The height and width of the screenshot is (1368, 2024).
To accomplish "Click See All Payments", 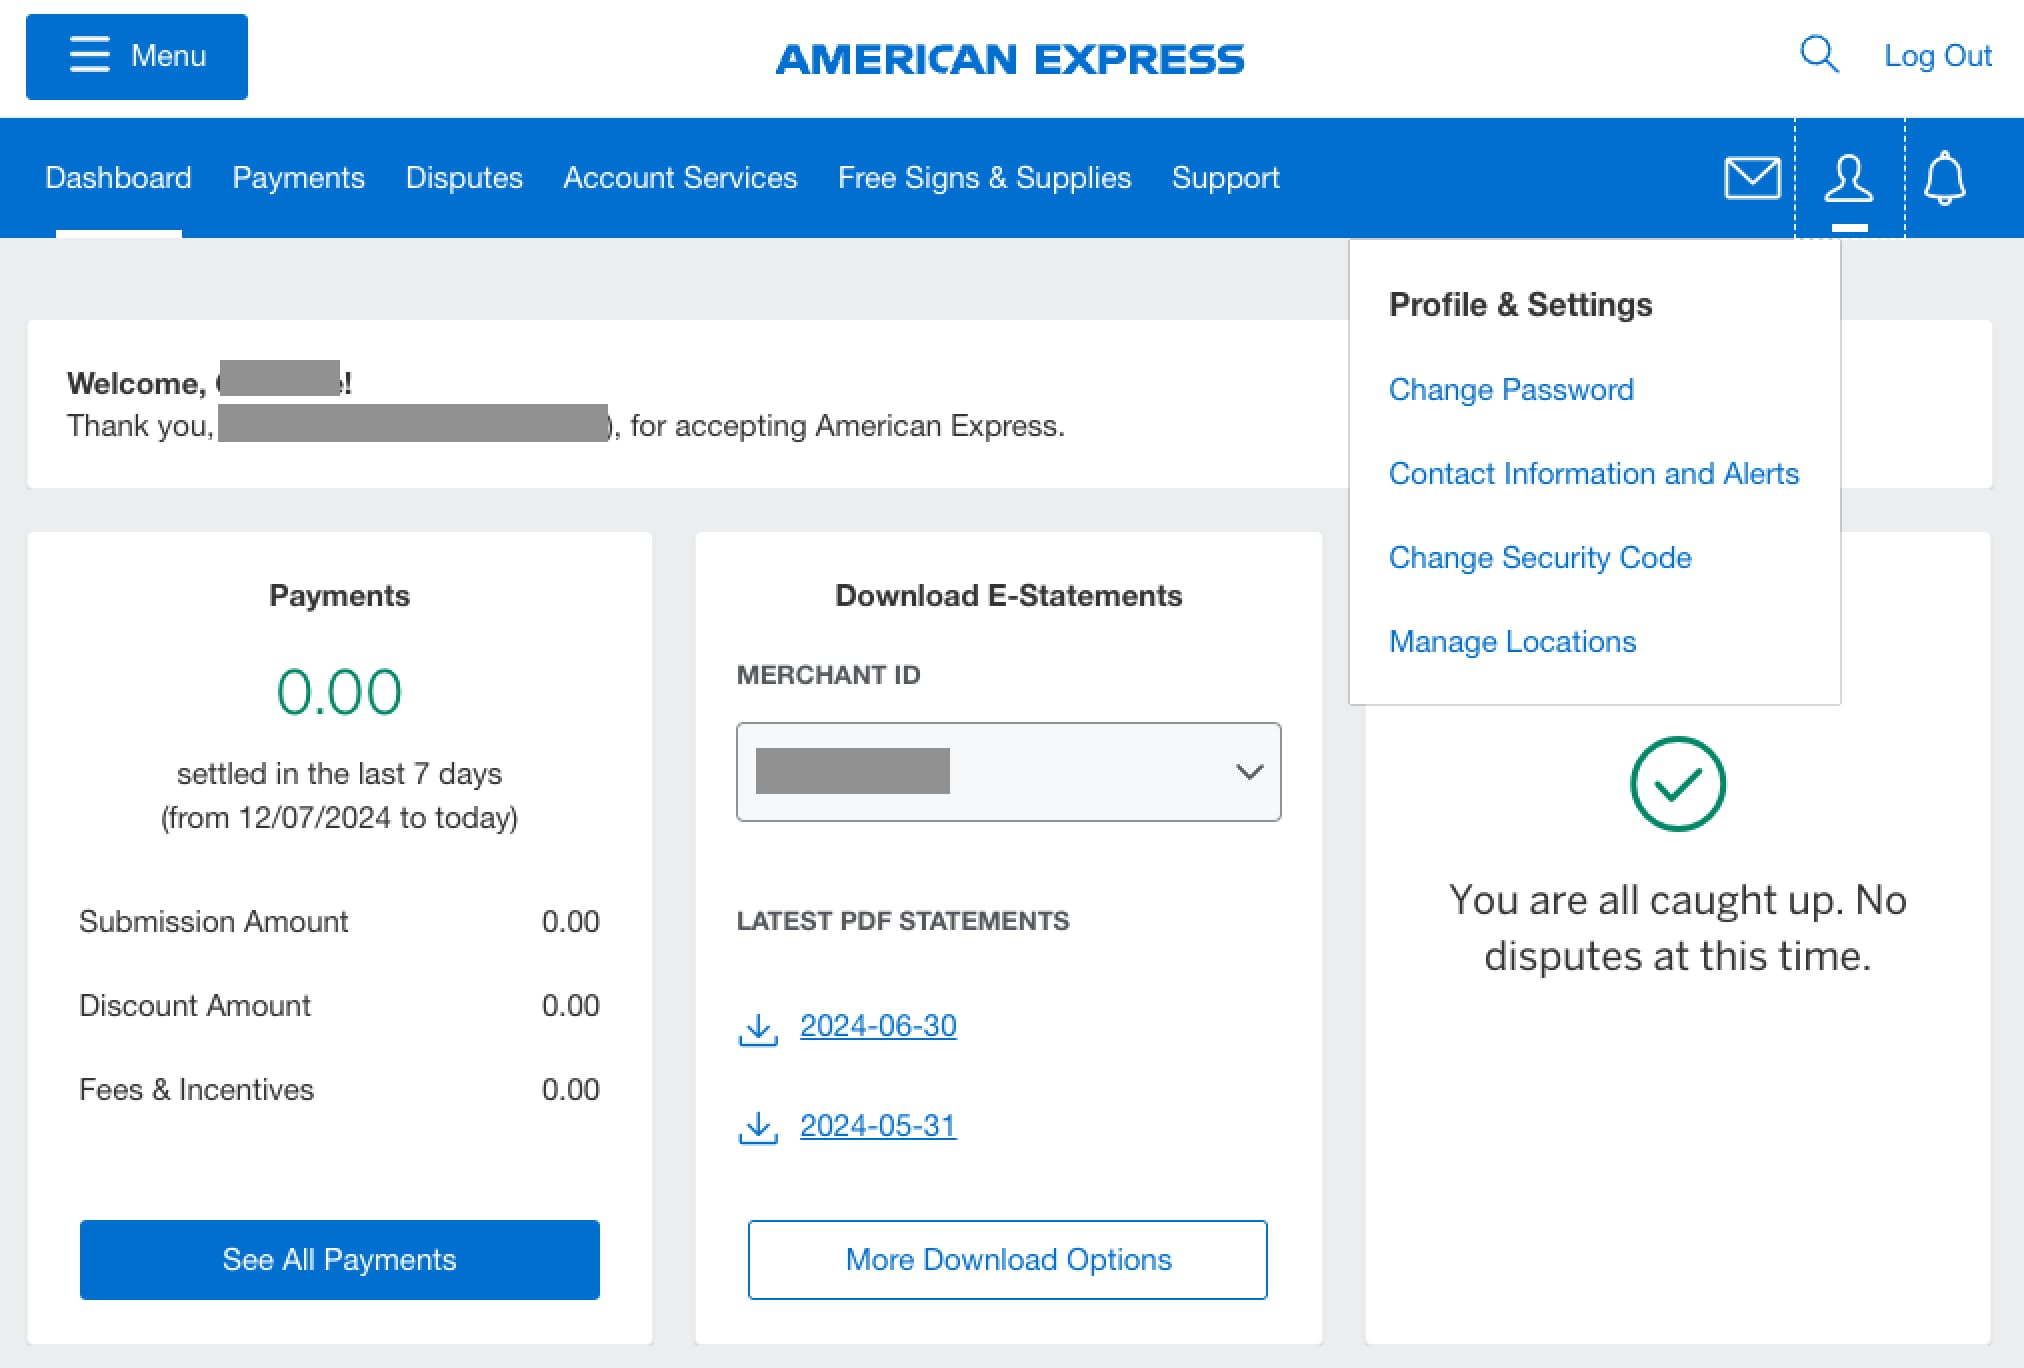I will point(339,1260).
